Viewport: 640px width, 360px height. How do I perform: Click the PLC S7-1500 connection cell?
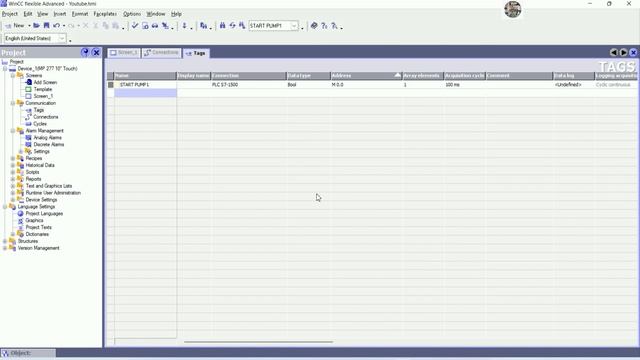tap(249, 85)
